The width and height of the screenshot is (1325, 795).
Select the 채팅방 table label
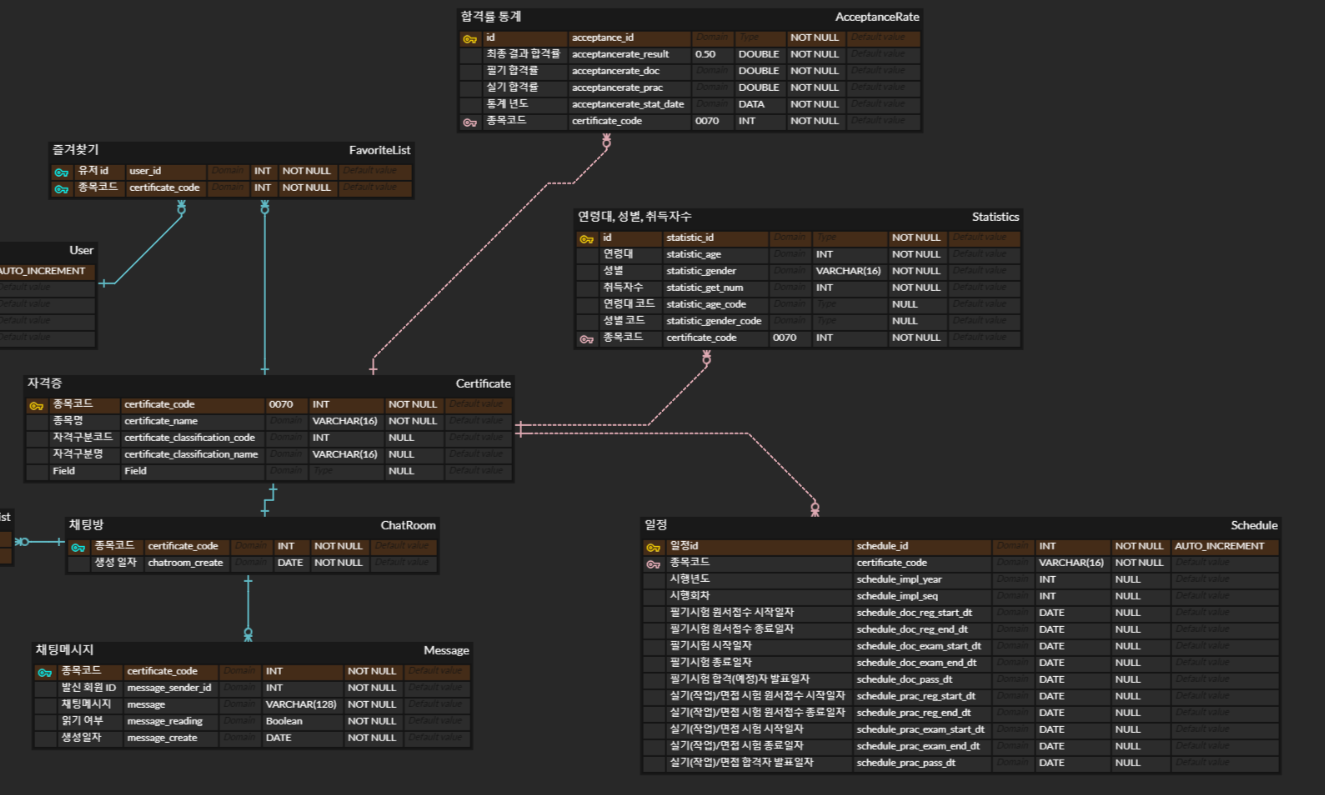coord(86,525)
